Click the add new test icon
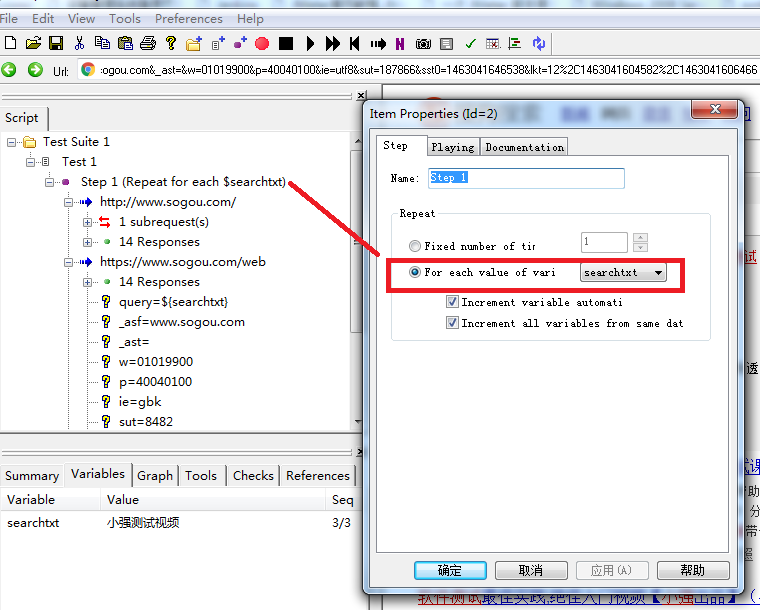Screen dimensions: 760x610 (218, 44)
